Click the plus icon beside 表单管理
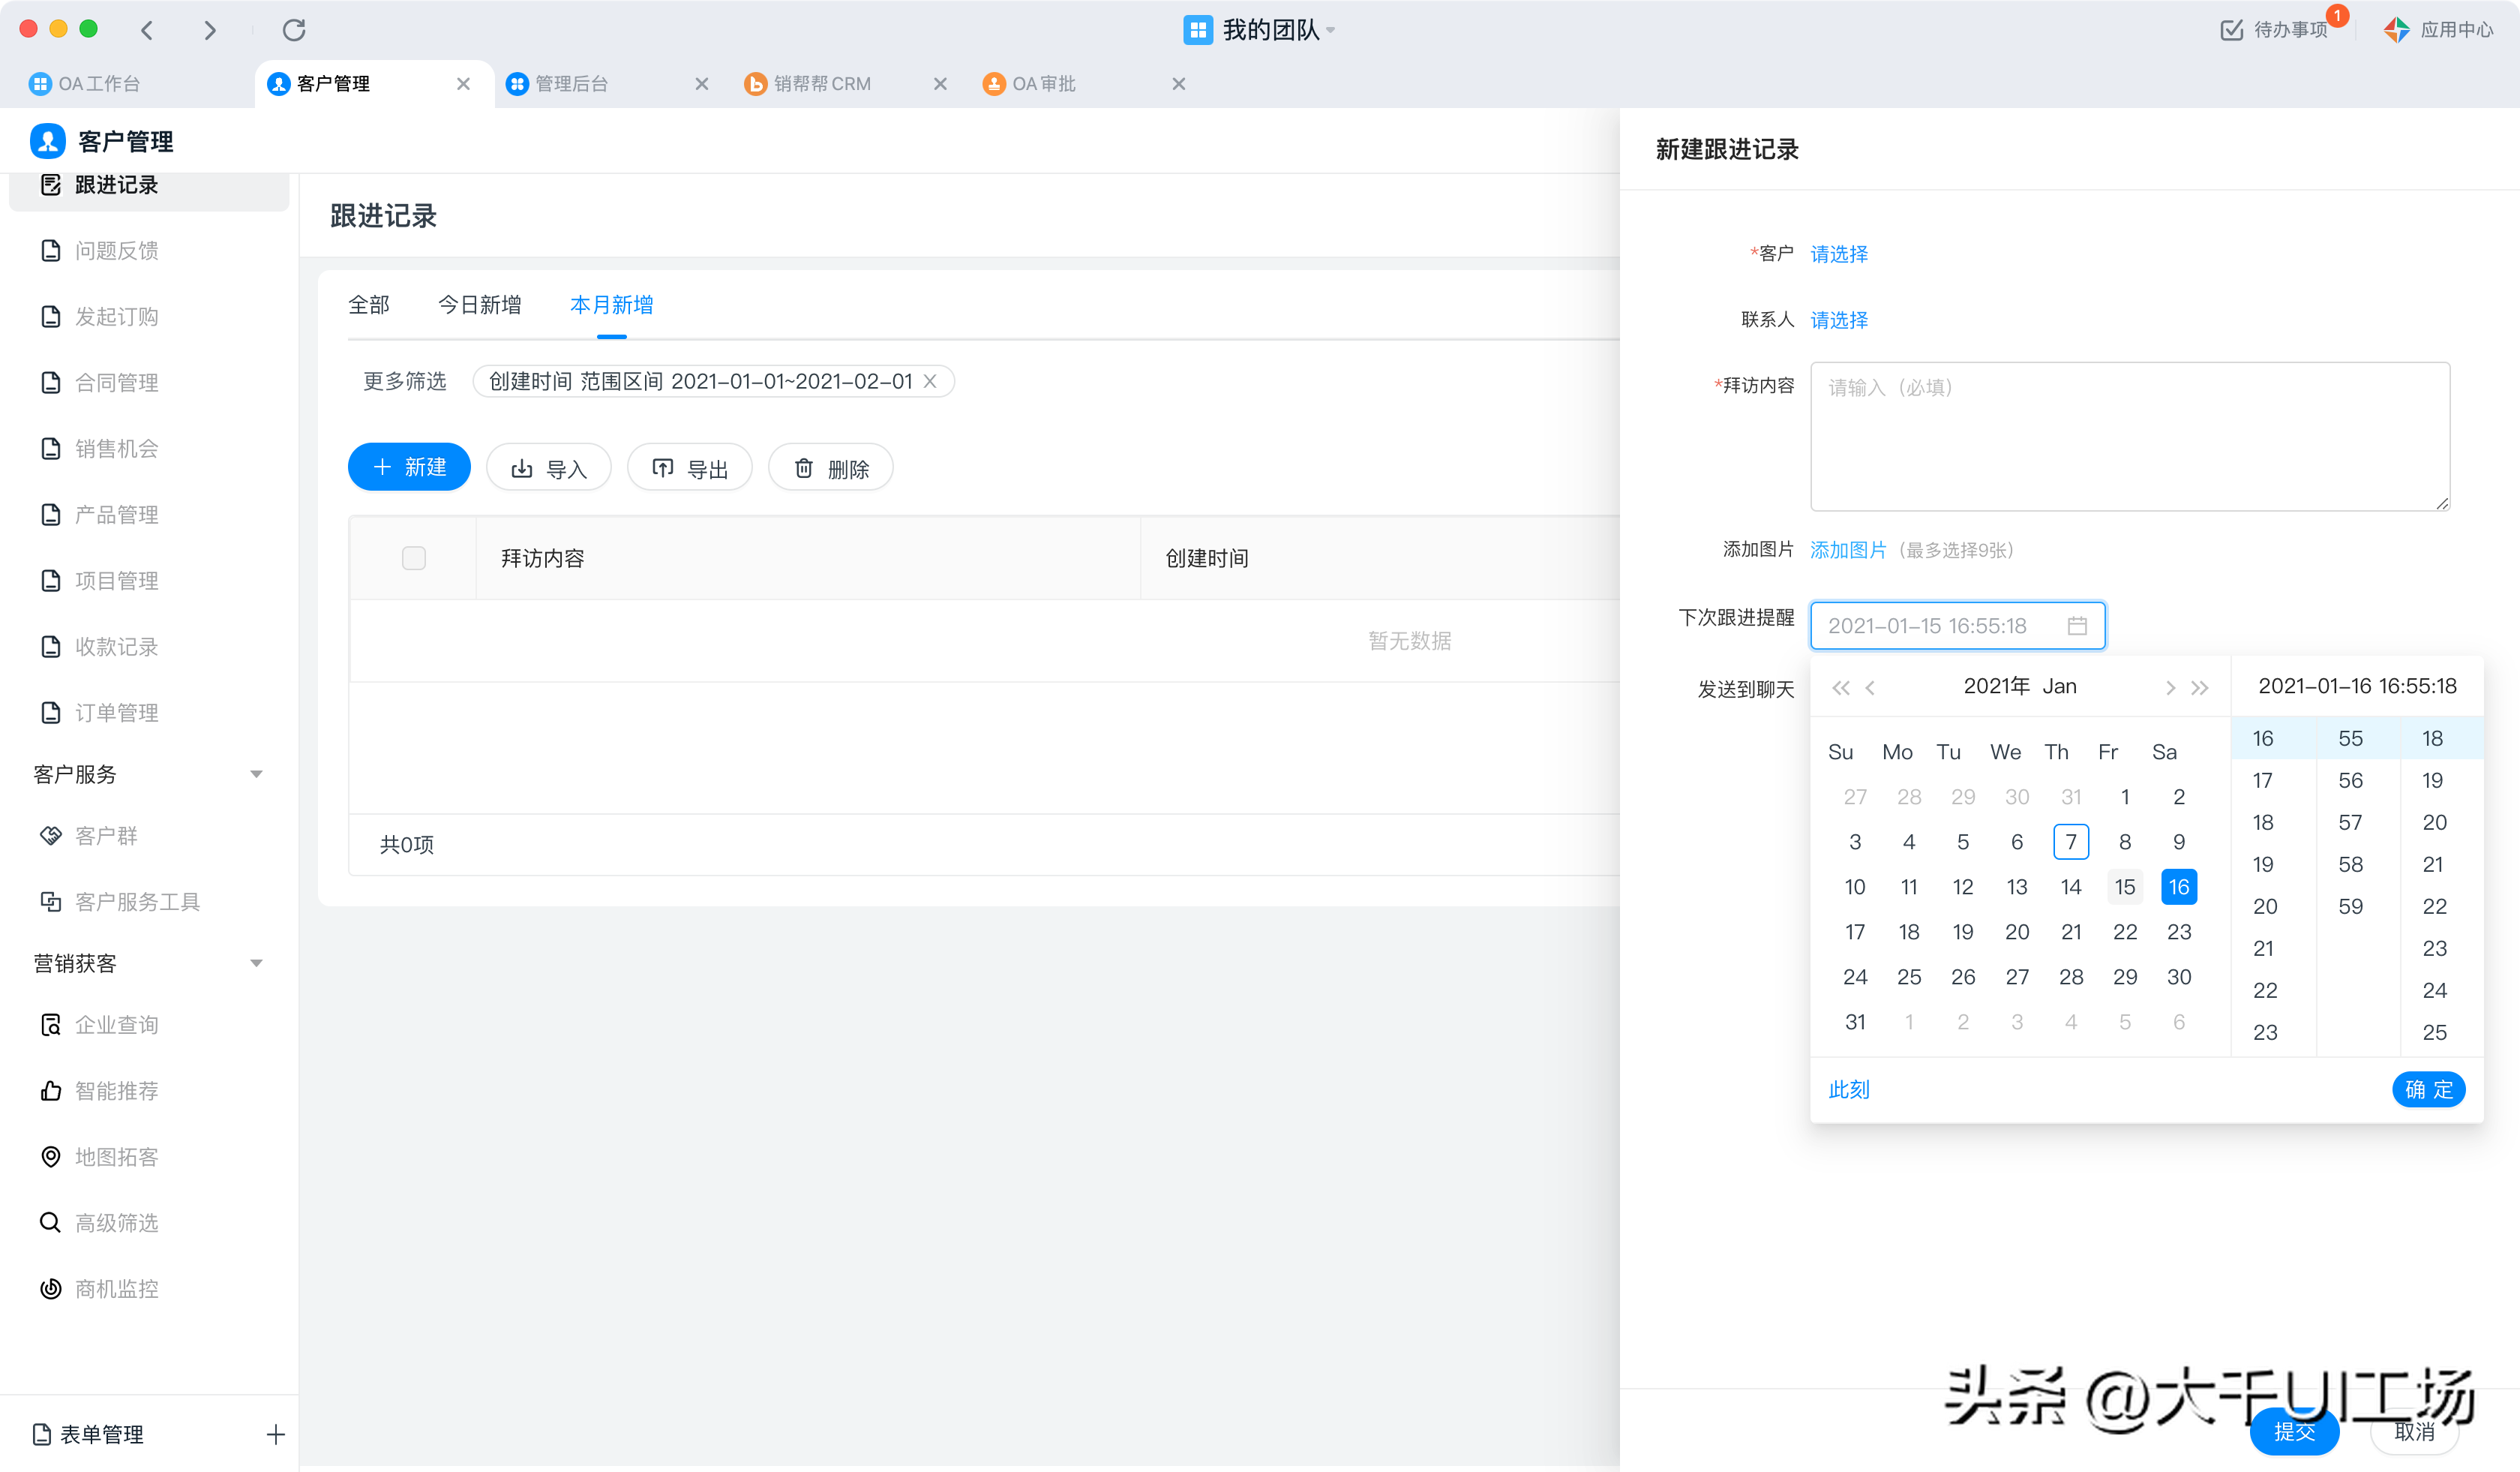Screen dimensions: 2520x1472 (276, 1435)
